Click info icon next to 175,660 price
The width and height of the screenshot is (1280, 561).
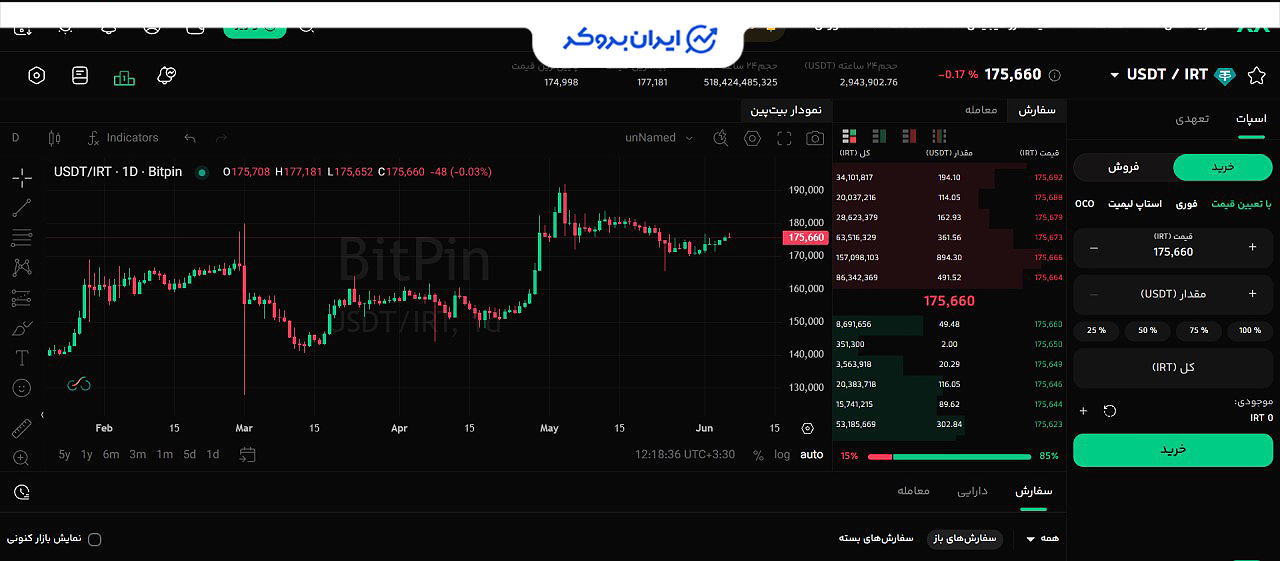pos(1054,75)
